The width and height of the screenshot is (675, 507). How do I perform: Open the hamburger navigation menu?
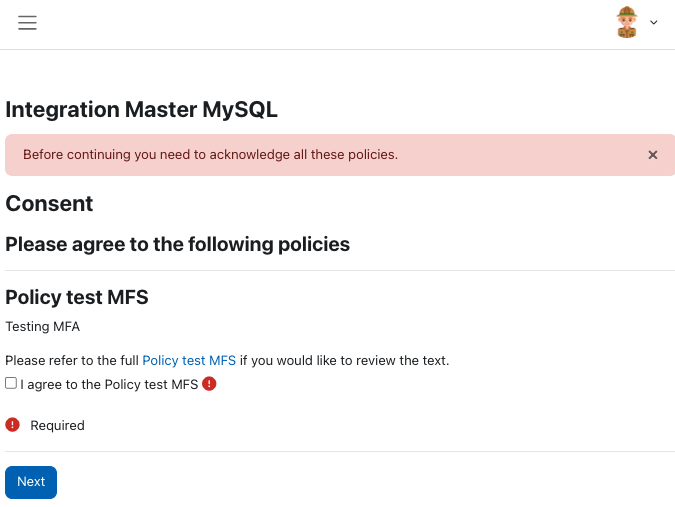(27, 22)
